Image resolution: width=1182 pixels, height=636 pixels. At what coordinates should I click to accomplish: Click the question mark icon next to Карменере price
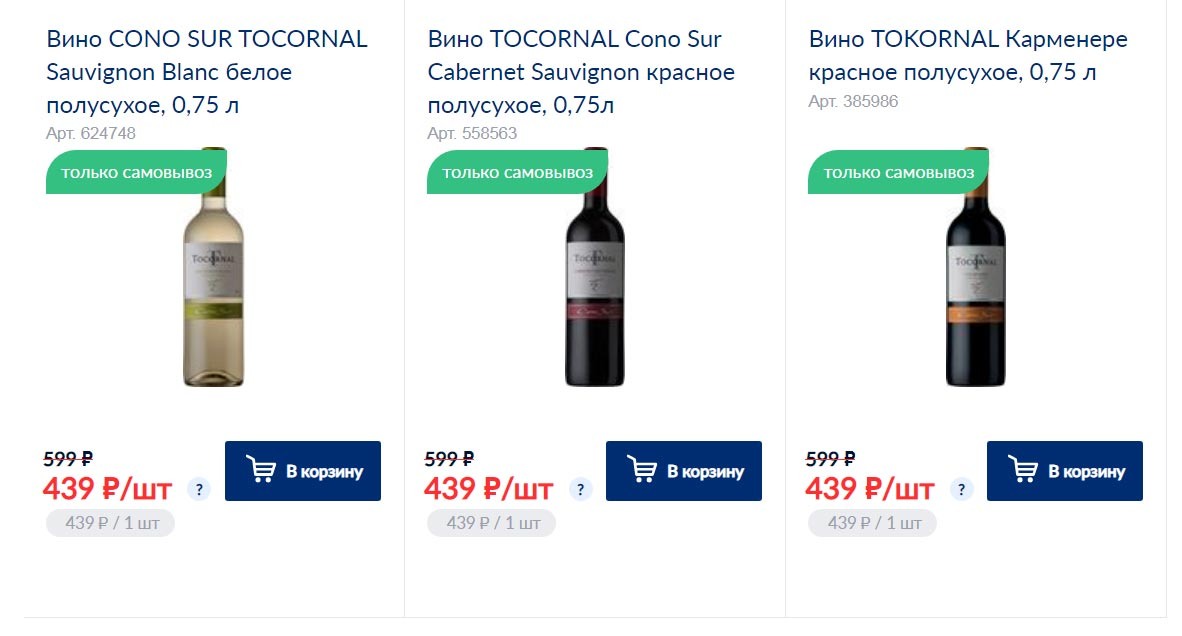click(x=962, y=490)
